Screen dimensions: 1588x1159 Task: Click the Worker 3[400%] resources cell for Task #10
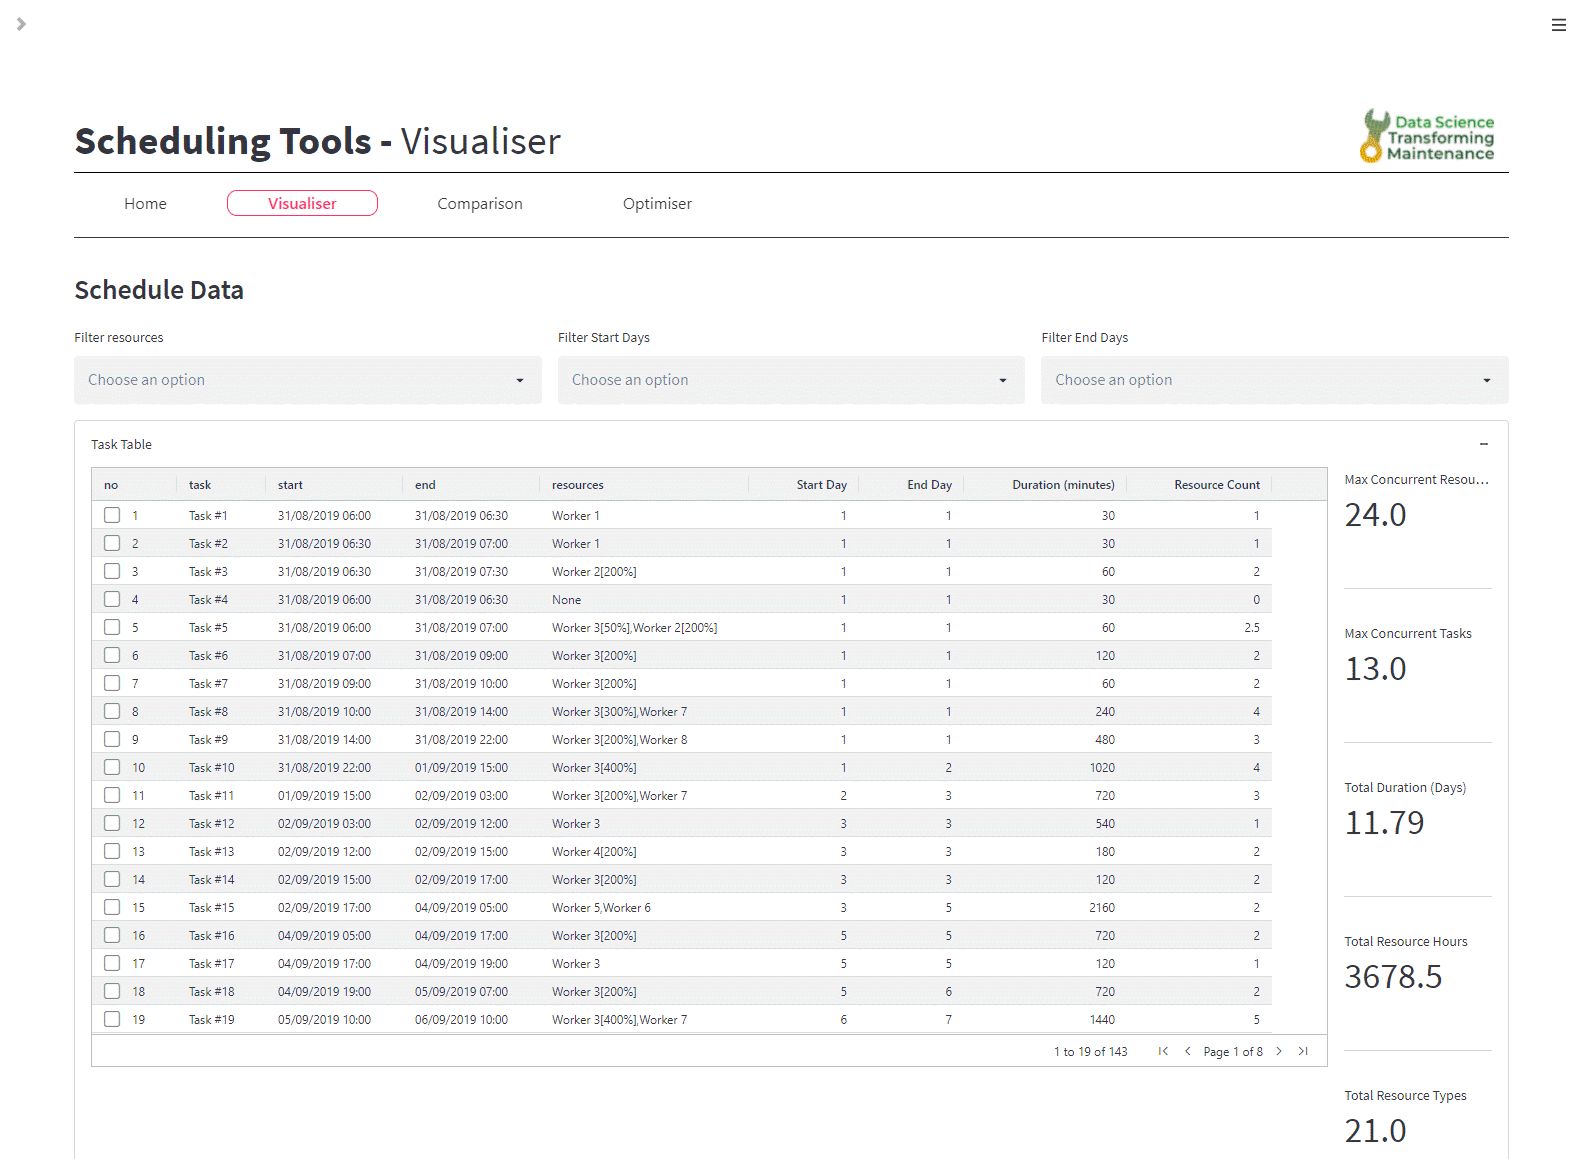pos(594,768)
